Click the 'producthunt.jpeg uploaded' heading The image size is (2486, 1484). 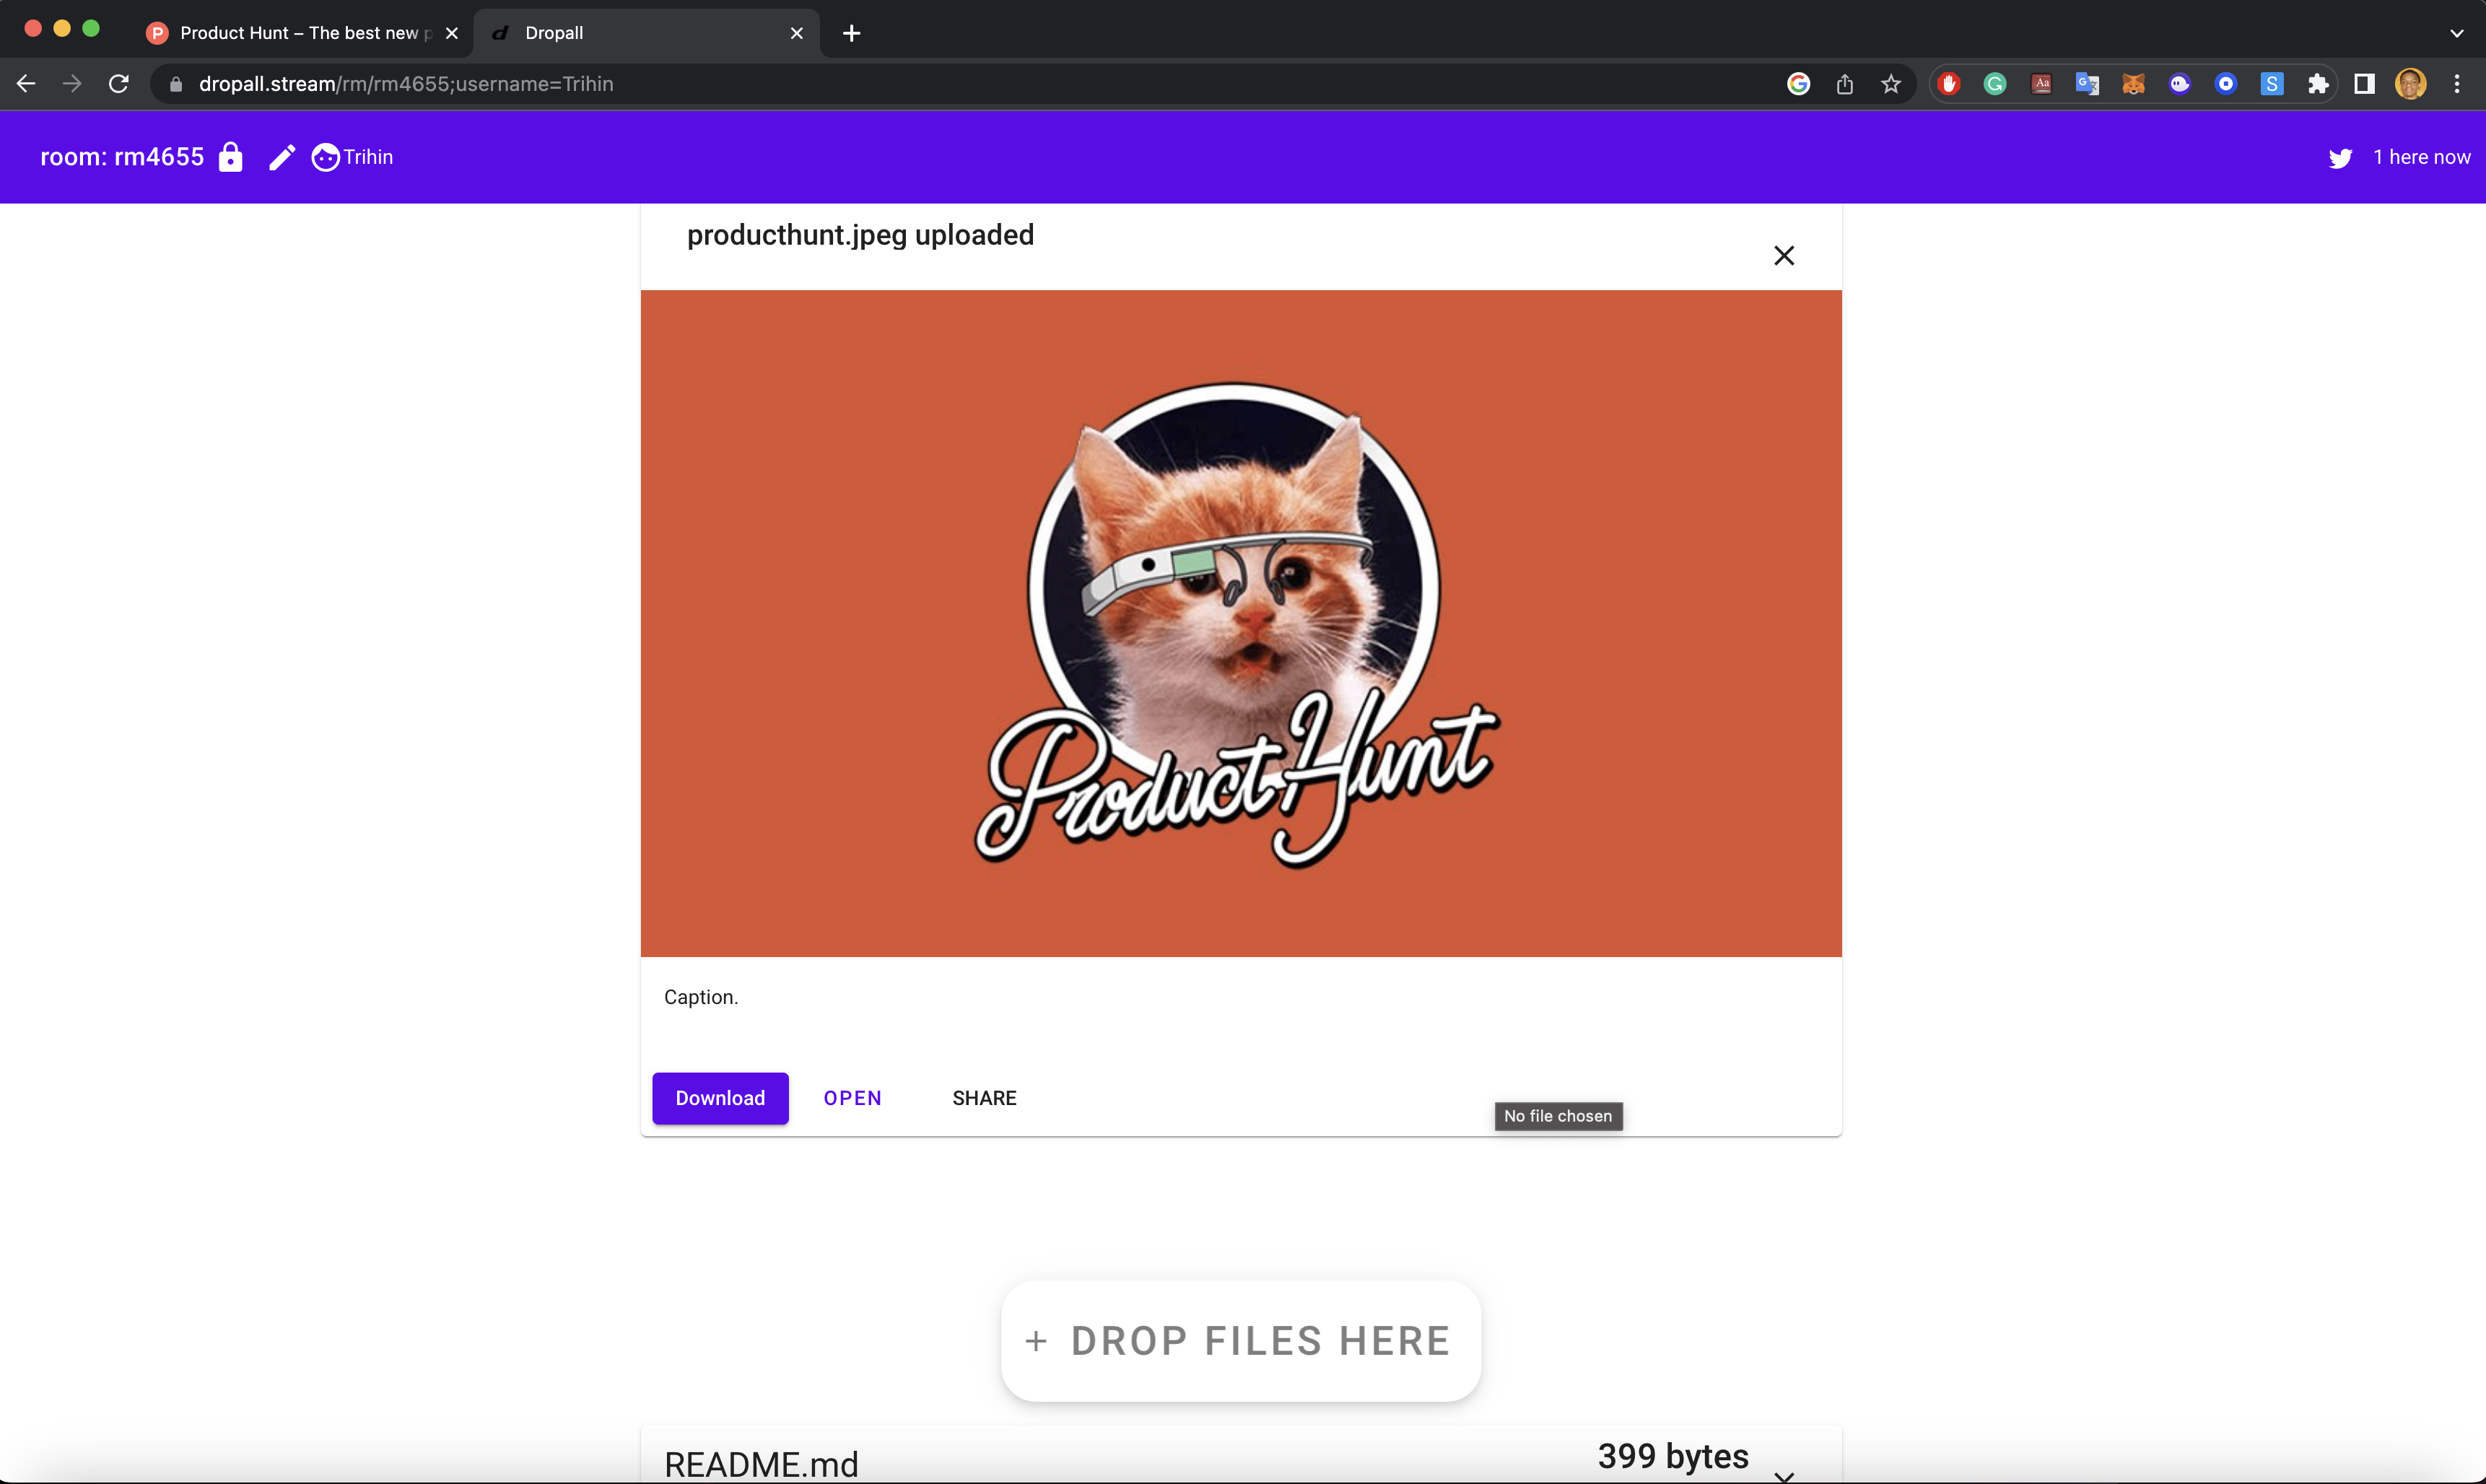(860, 235)
